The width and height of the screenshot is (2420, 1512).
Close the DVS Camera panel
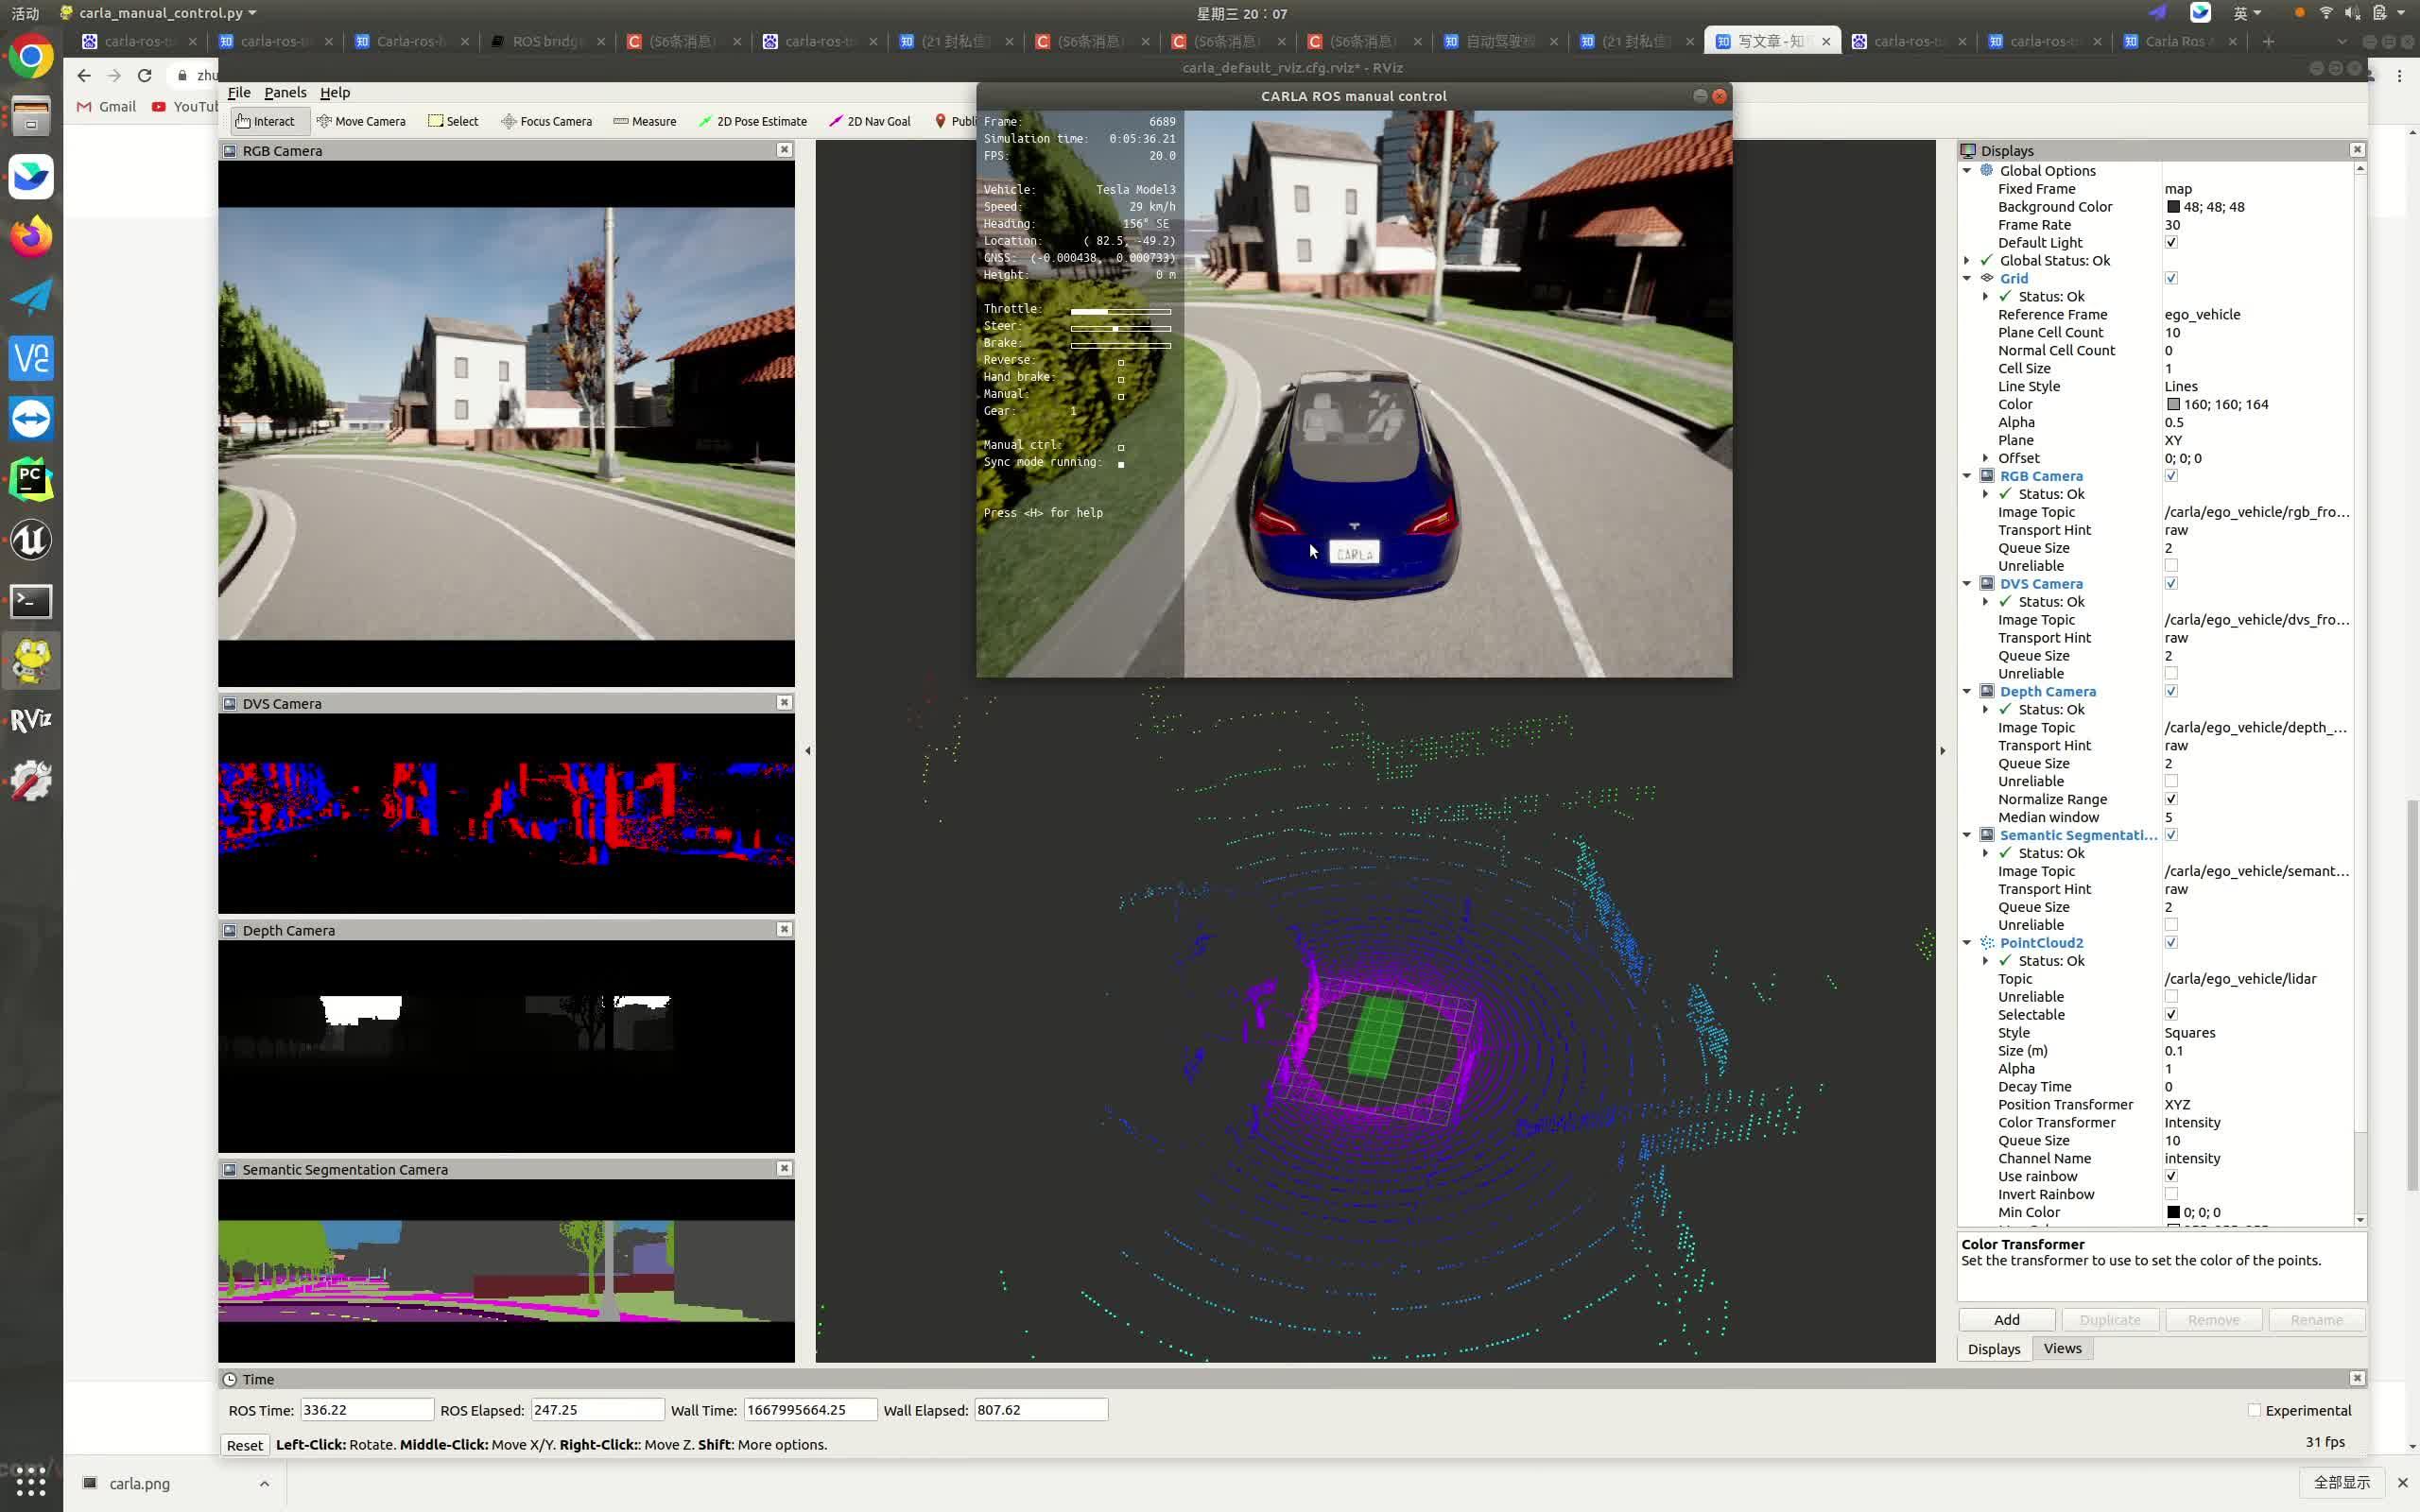[784, 703]
